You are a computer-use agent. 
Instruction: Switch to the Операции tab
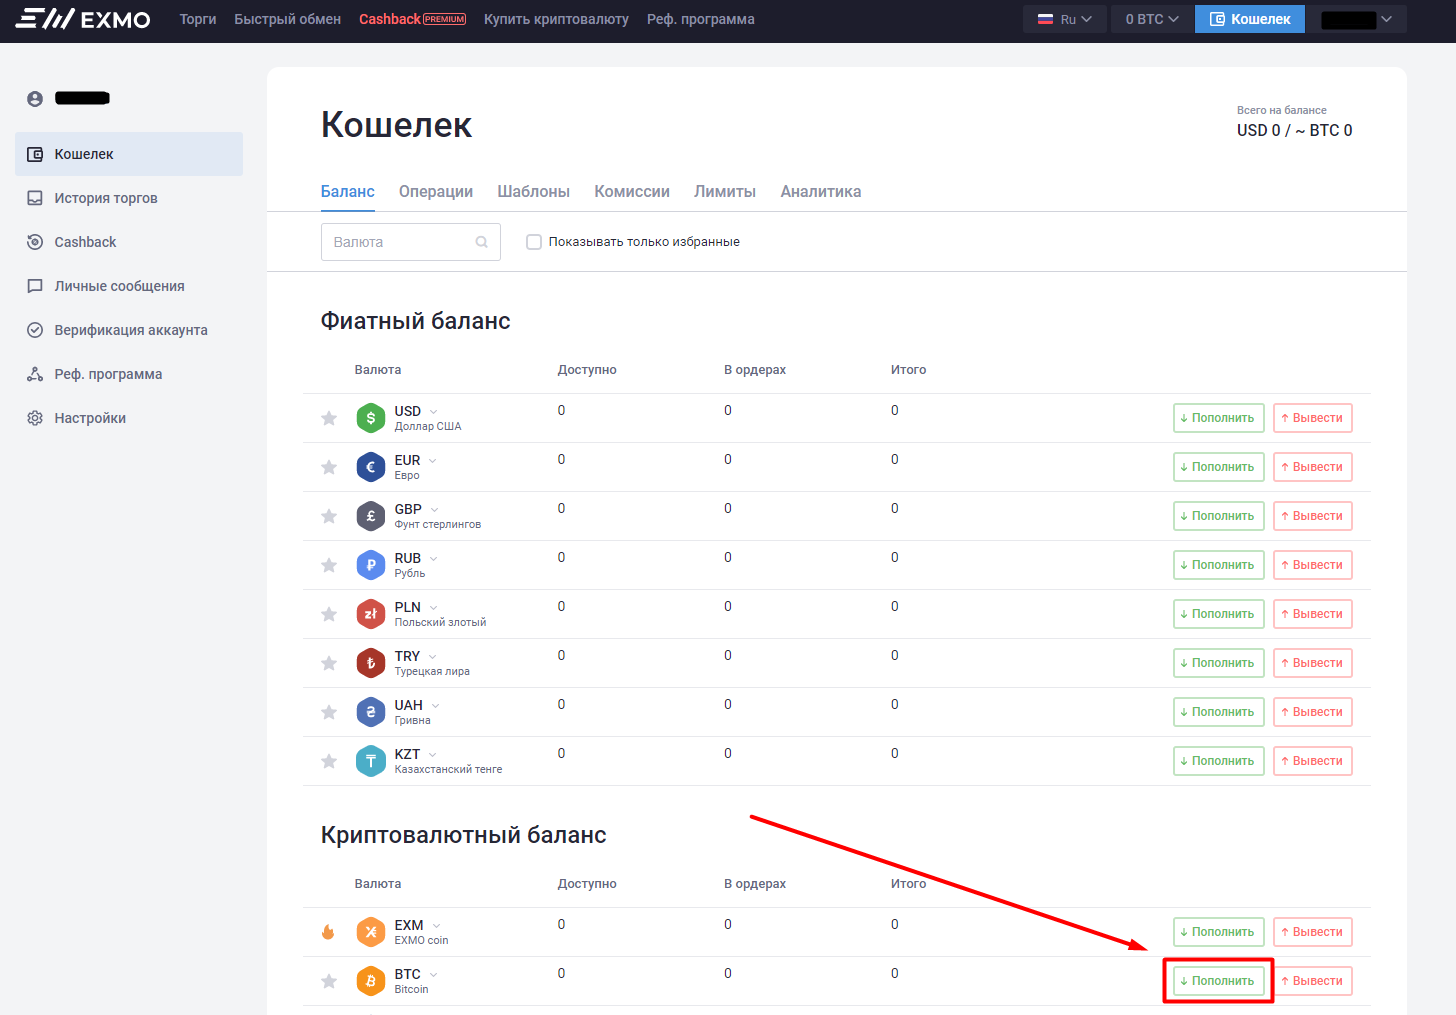pyautogui.click(x=436, y=191)
